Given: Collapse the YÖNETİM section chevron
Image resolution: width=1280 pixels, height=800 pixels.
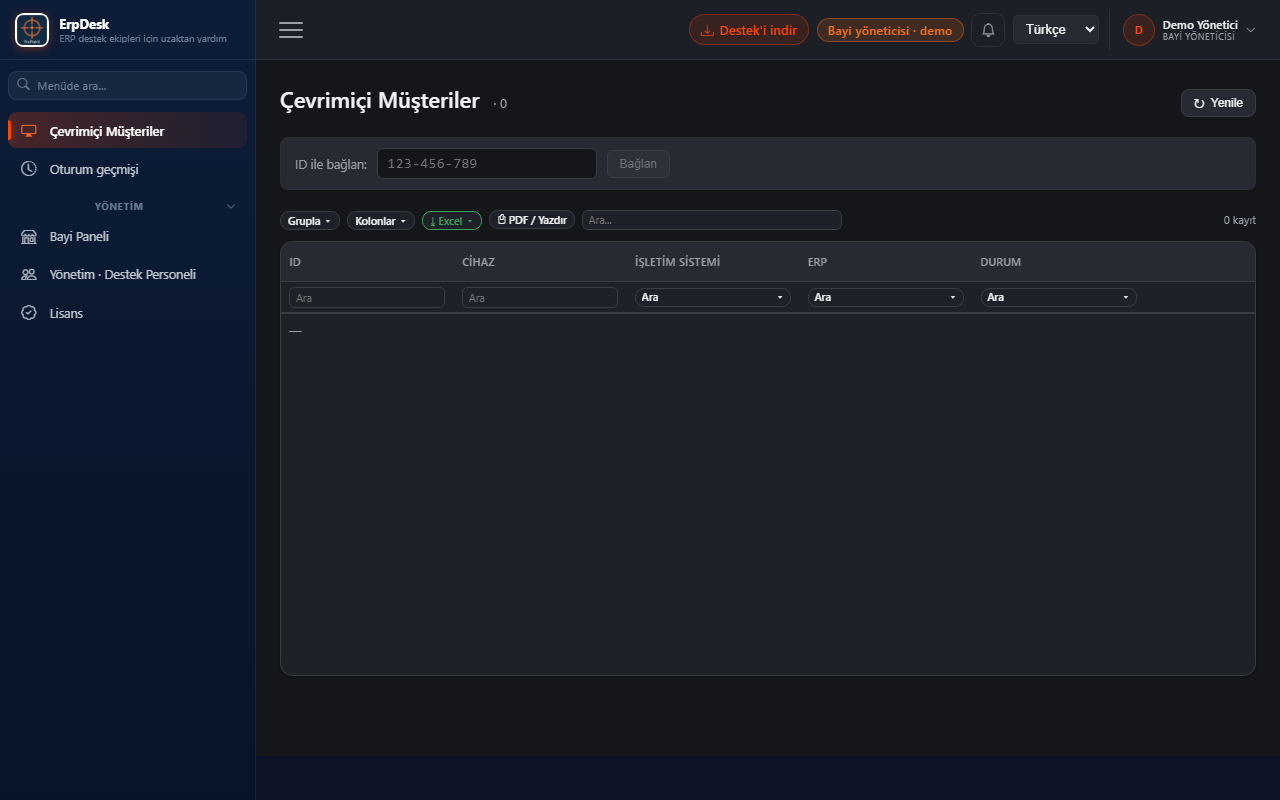Looking at the screenshot, I should click(231, 206).
